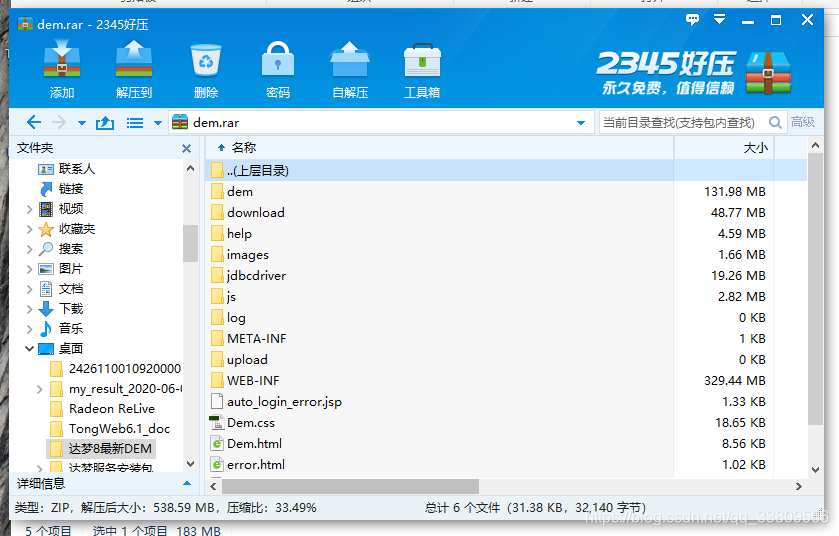Screen dimensions: 839x536
Task: Select the META-INF folder row
Action: [x=506, y=339]
